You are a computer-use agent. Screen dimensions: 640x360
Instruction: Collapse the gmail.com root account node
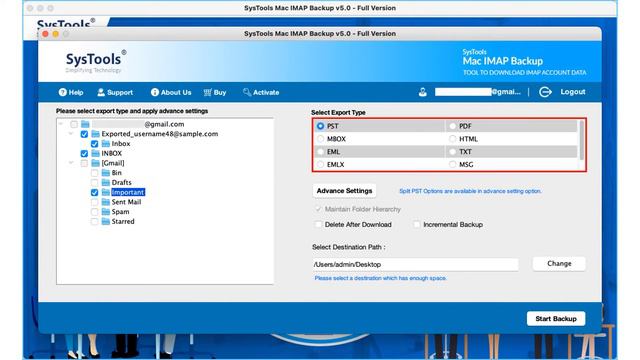tap(61, 124)
